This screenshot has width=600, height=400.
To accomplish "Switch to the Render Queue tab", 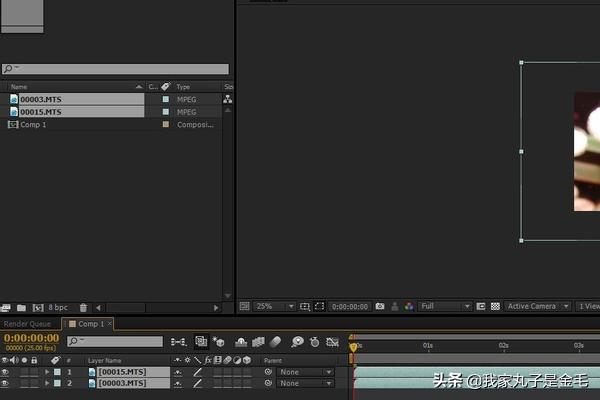I will pyautogui.click(x=27, y=324).
